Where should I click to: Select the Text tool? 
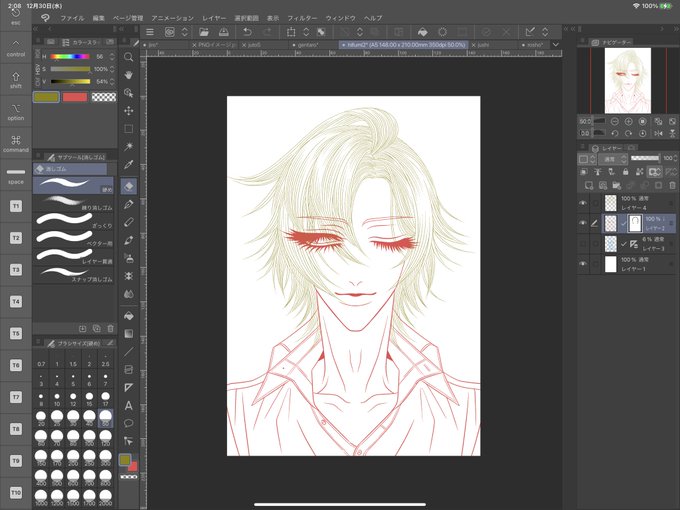point(128,406)
